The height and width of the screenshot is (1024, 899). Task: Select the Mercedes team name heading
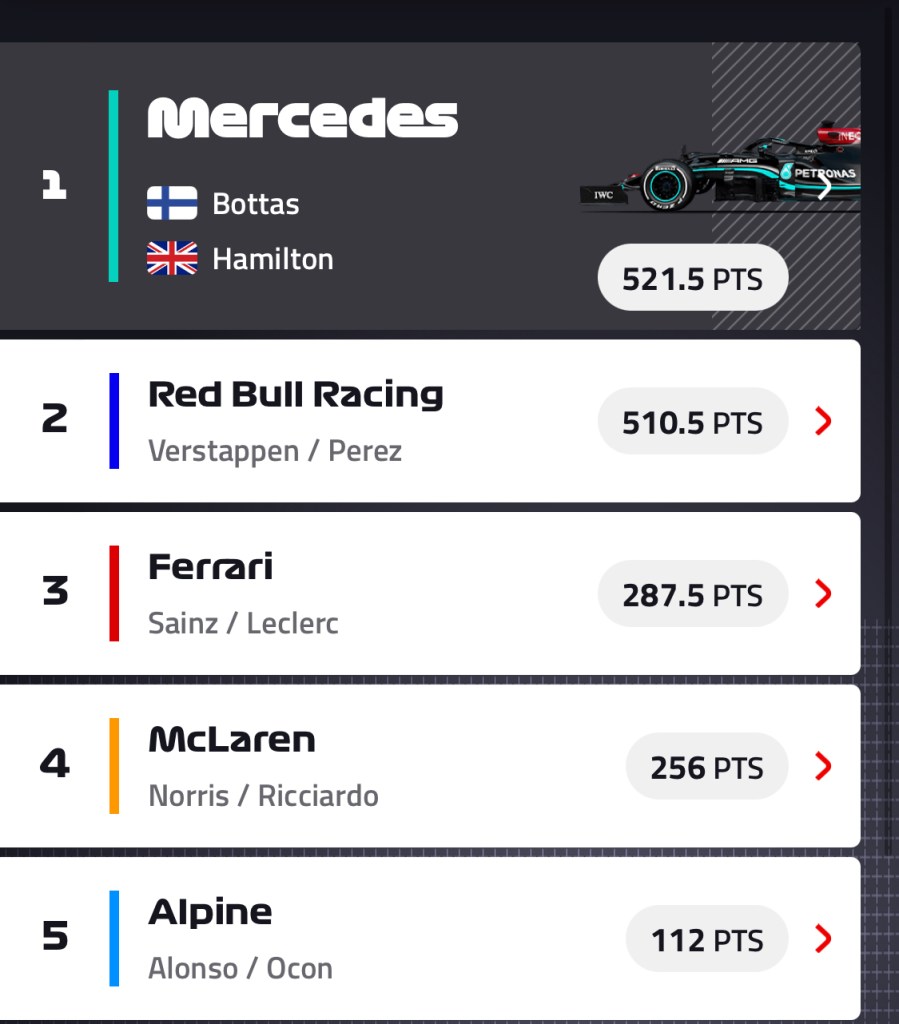pos(303,120)
